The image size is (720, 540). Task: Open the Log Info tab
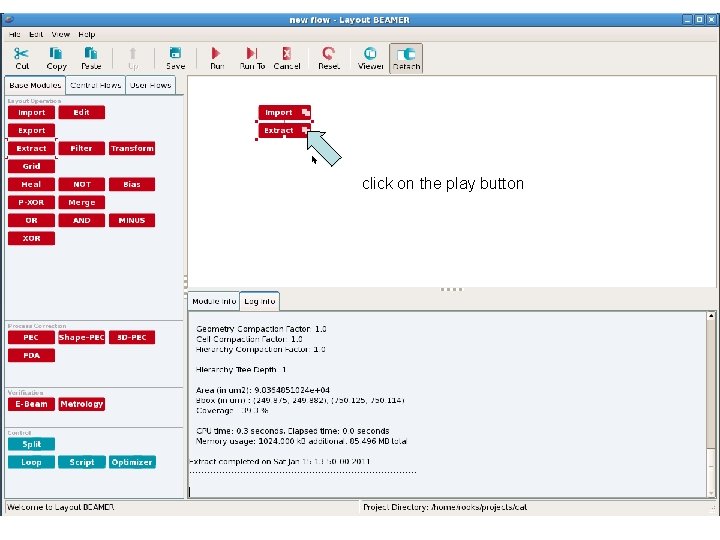point(259,301)
